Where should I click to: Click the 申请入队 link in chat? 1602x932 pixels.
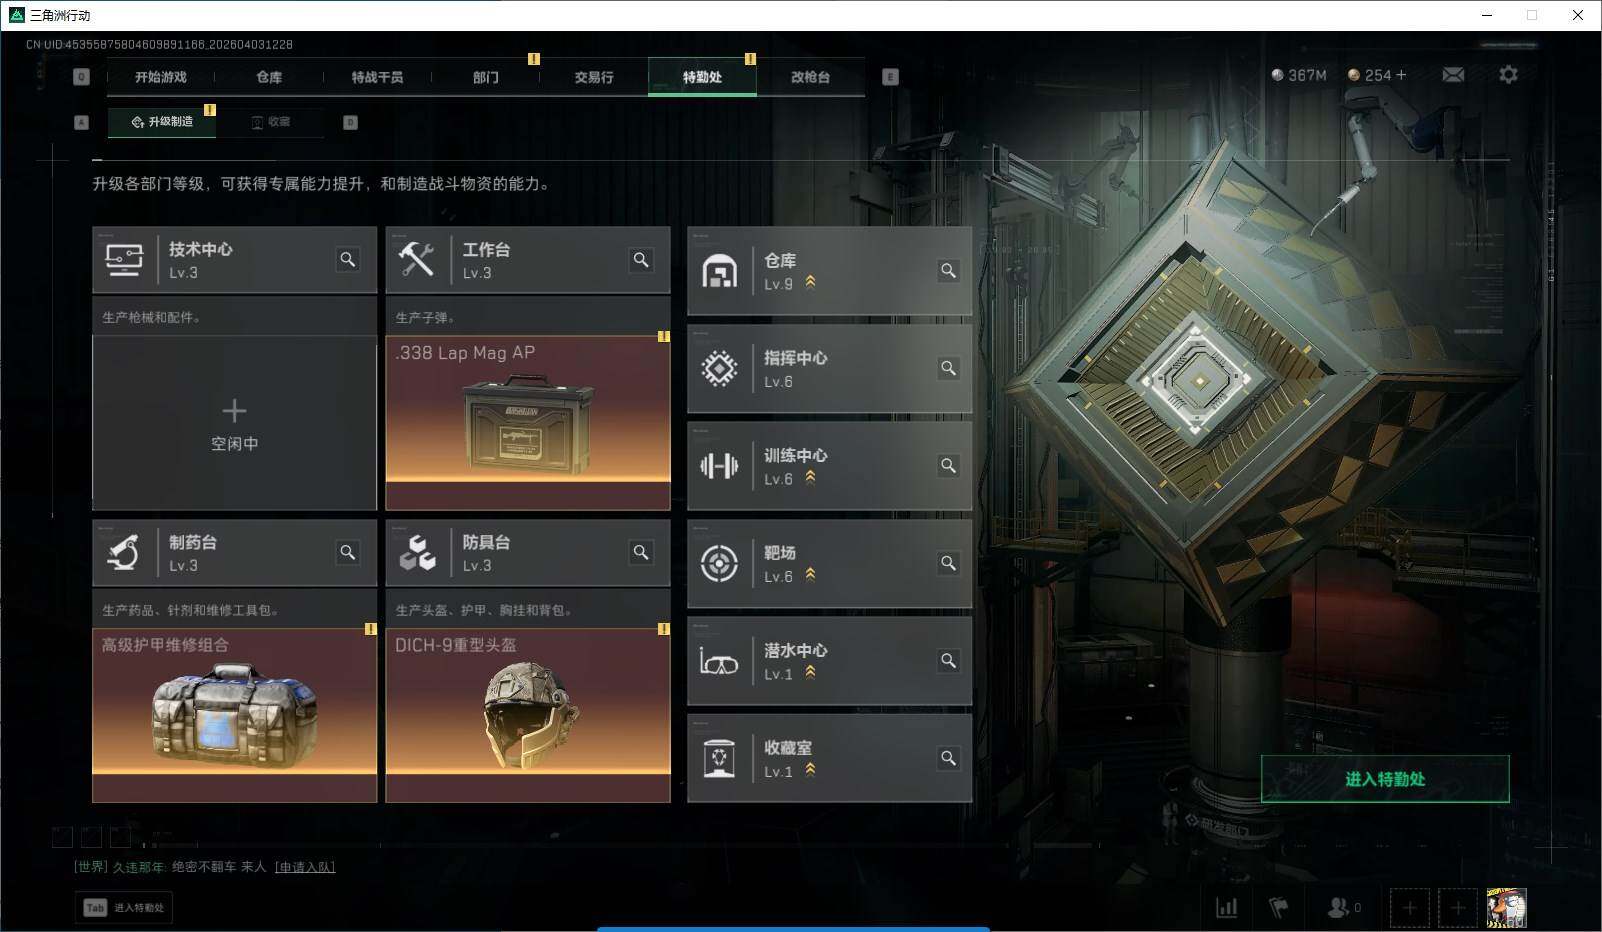[x=305, y=867]
